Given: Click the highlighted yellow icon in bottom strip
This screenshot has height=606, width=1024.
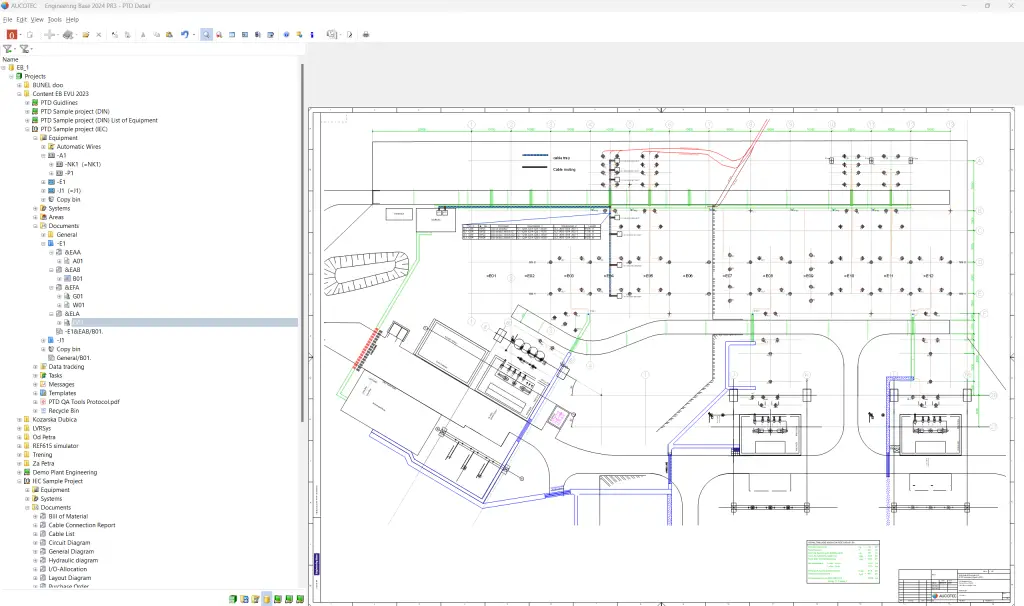Looking at the screenshot, I should pos(266,598).
